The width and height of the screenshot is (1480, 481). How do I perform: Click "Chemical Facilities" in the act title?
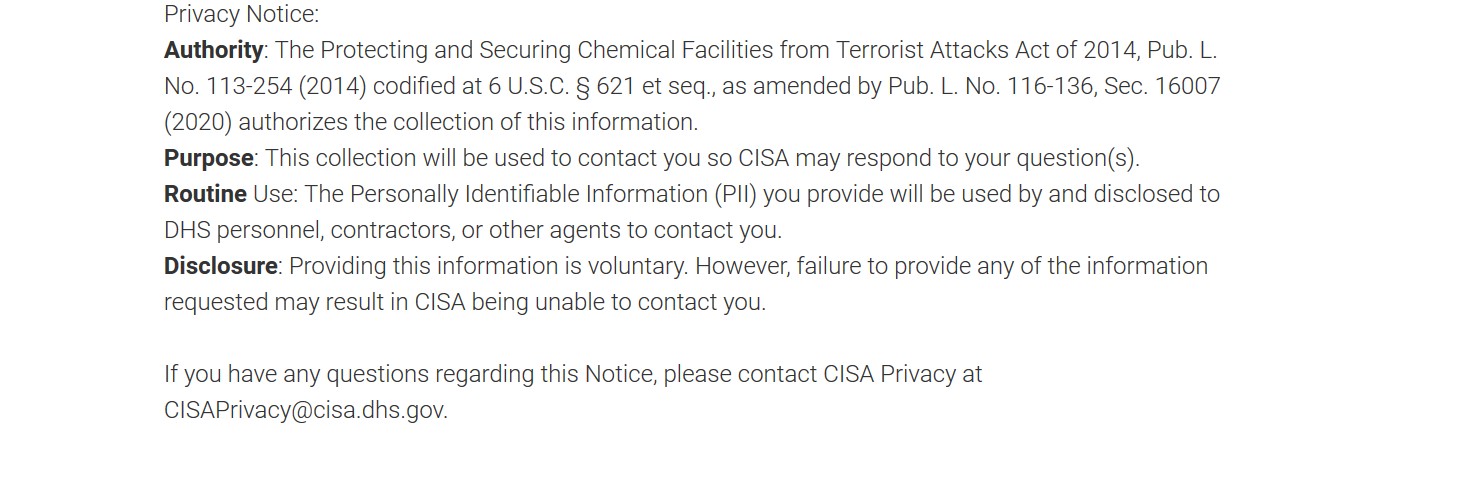(675, 50)
